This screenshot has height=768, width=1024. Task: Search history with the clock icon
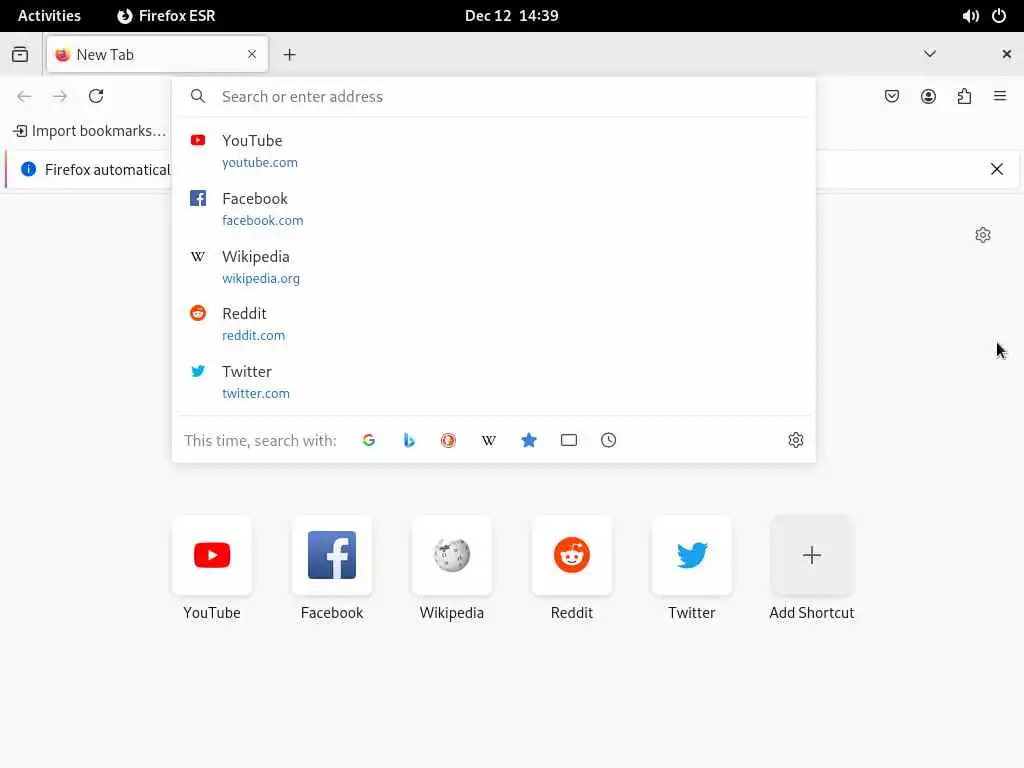[x=609, y=440]
